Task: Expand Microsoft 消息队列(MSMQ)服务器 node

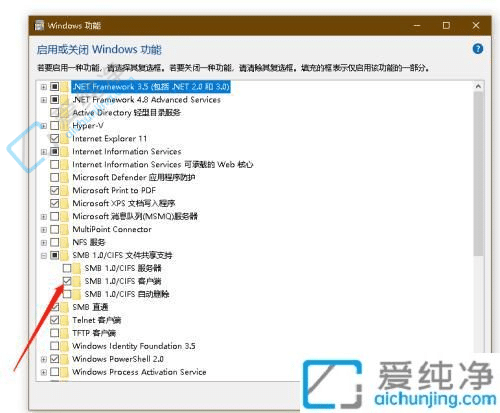Action: [x=44, y=217]
